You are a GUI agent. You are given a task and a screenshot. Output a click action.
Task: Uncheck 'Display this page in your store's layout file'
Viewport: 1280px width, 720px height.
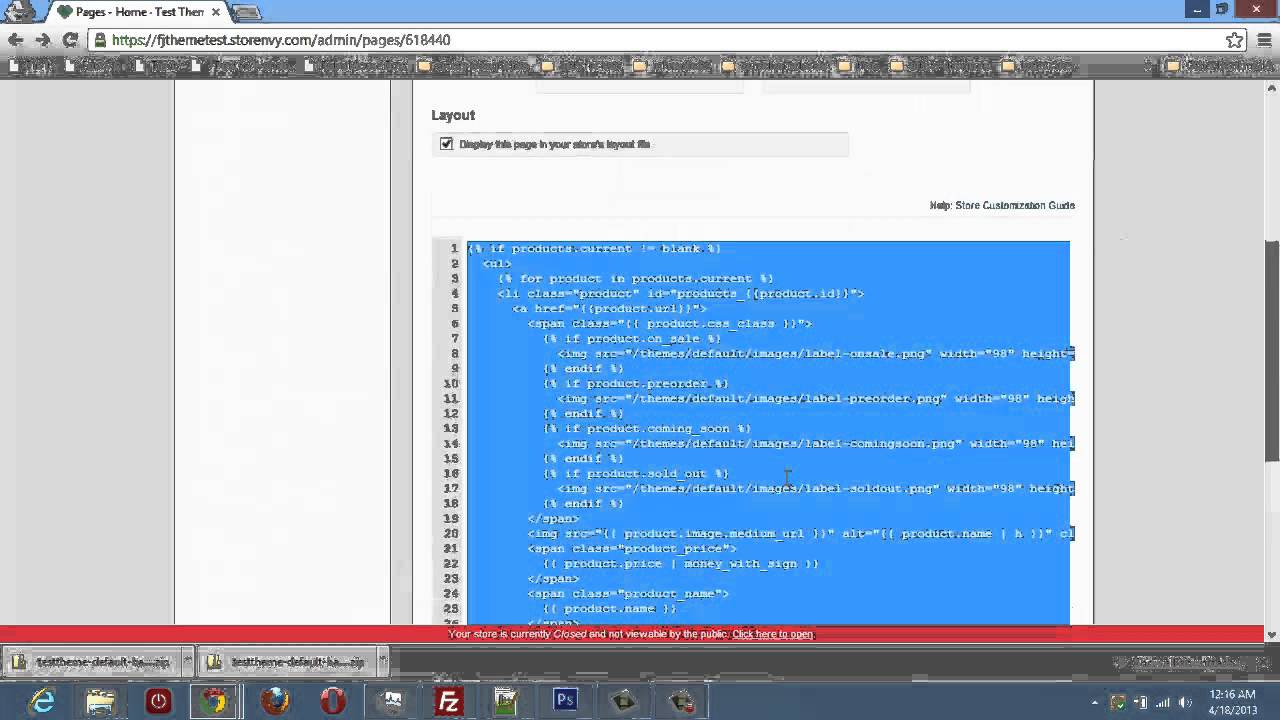[x=446, y=144]
